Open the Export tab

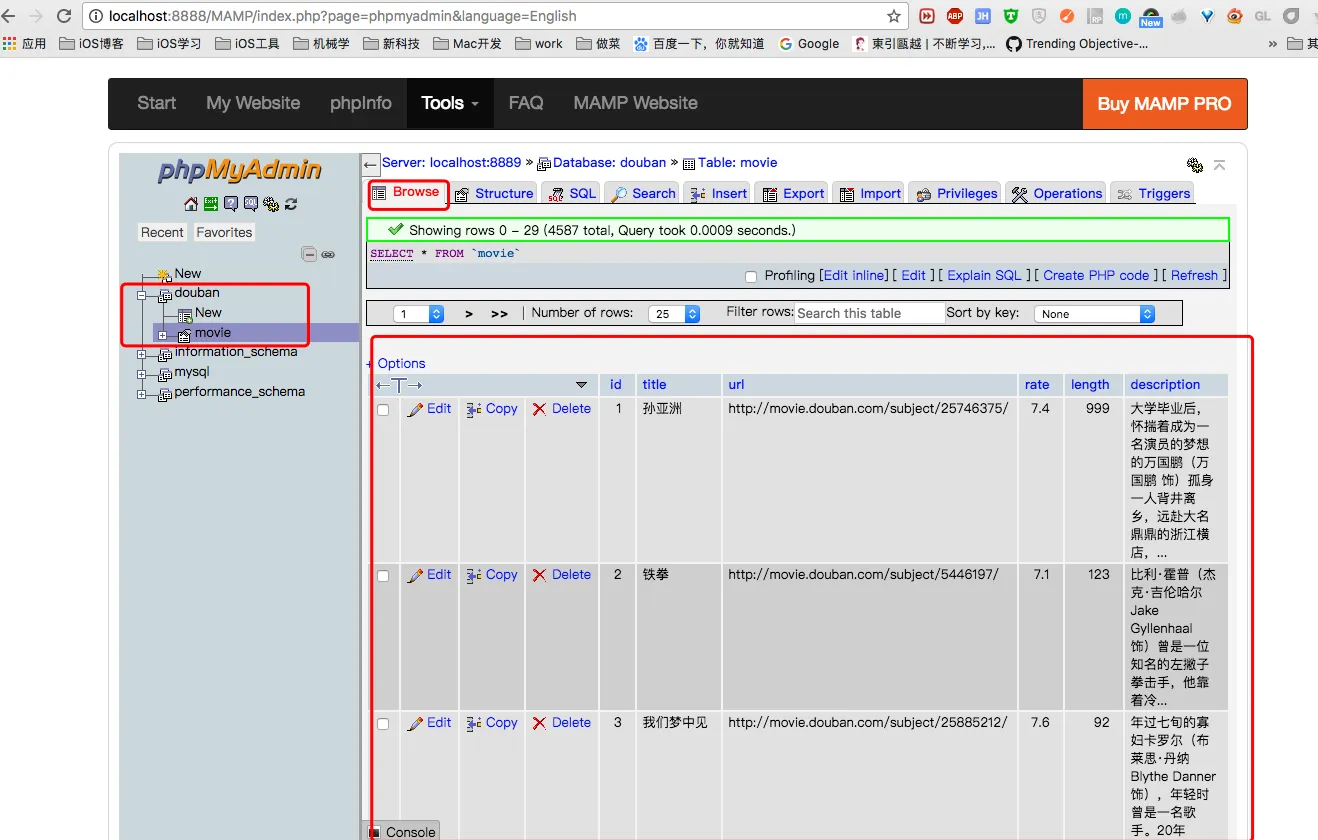click(793, 194)
